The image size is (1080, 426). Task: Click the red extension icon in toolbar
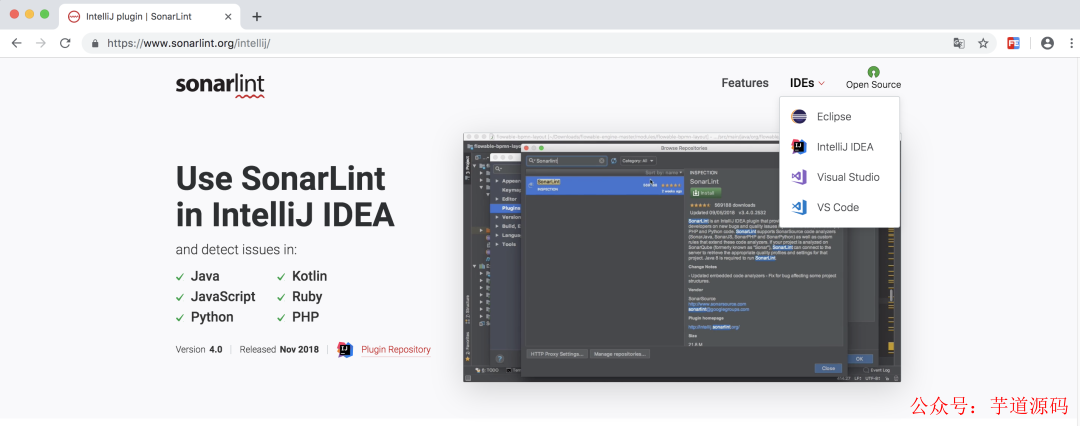click(1013, 43)
